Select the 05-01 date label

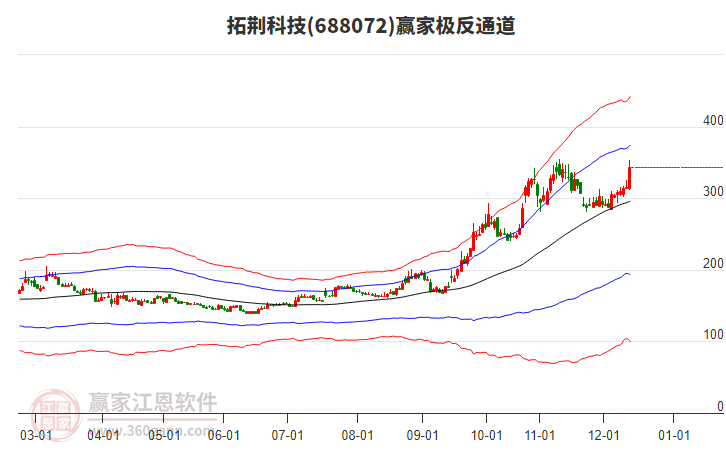(x=164, y=435)
